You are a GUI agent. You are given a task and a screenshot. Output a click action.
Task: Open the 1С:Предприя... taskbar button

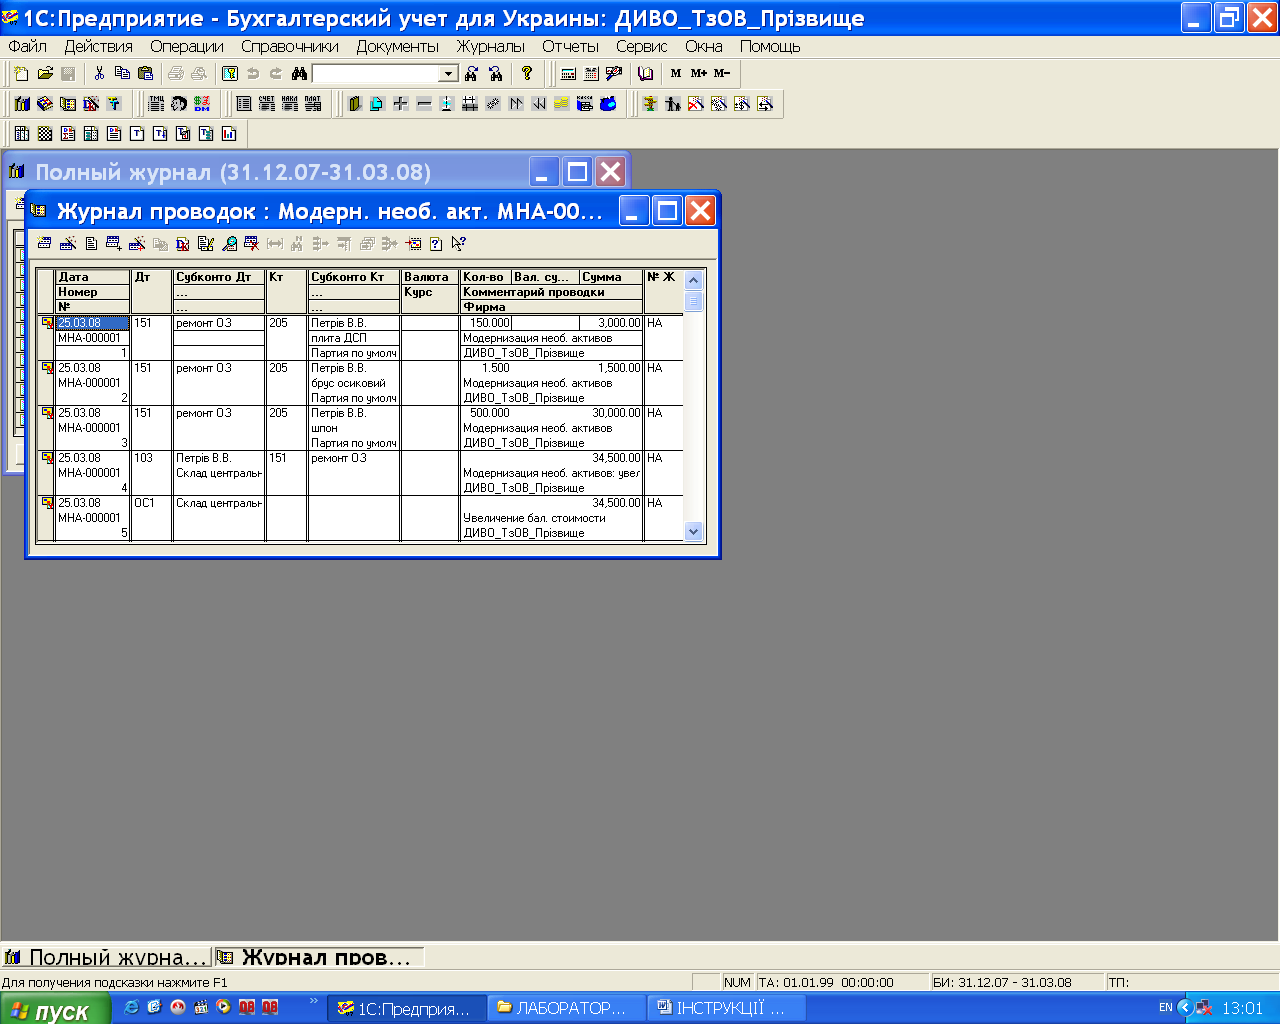pyautogui.click(x=406, y=1008)
